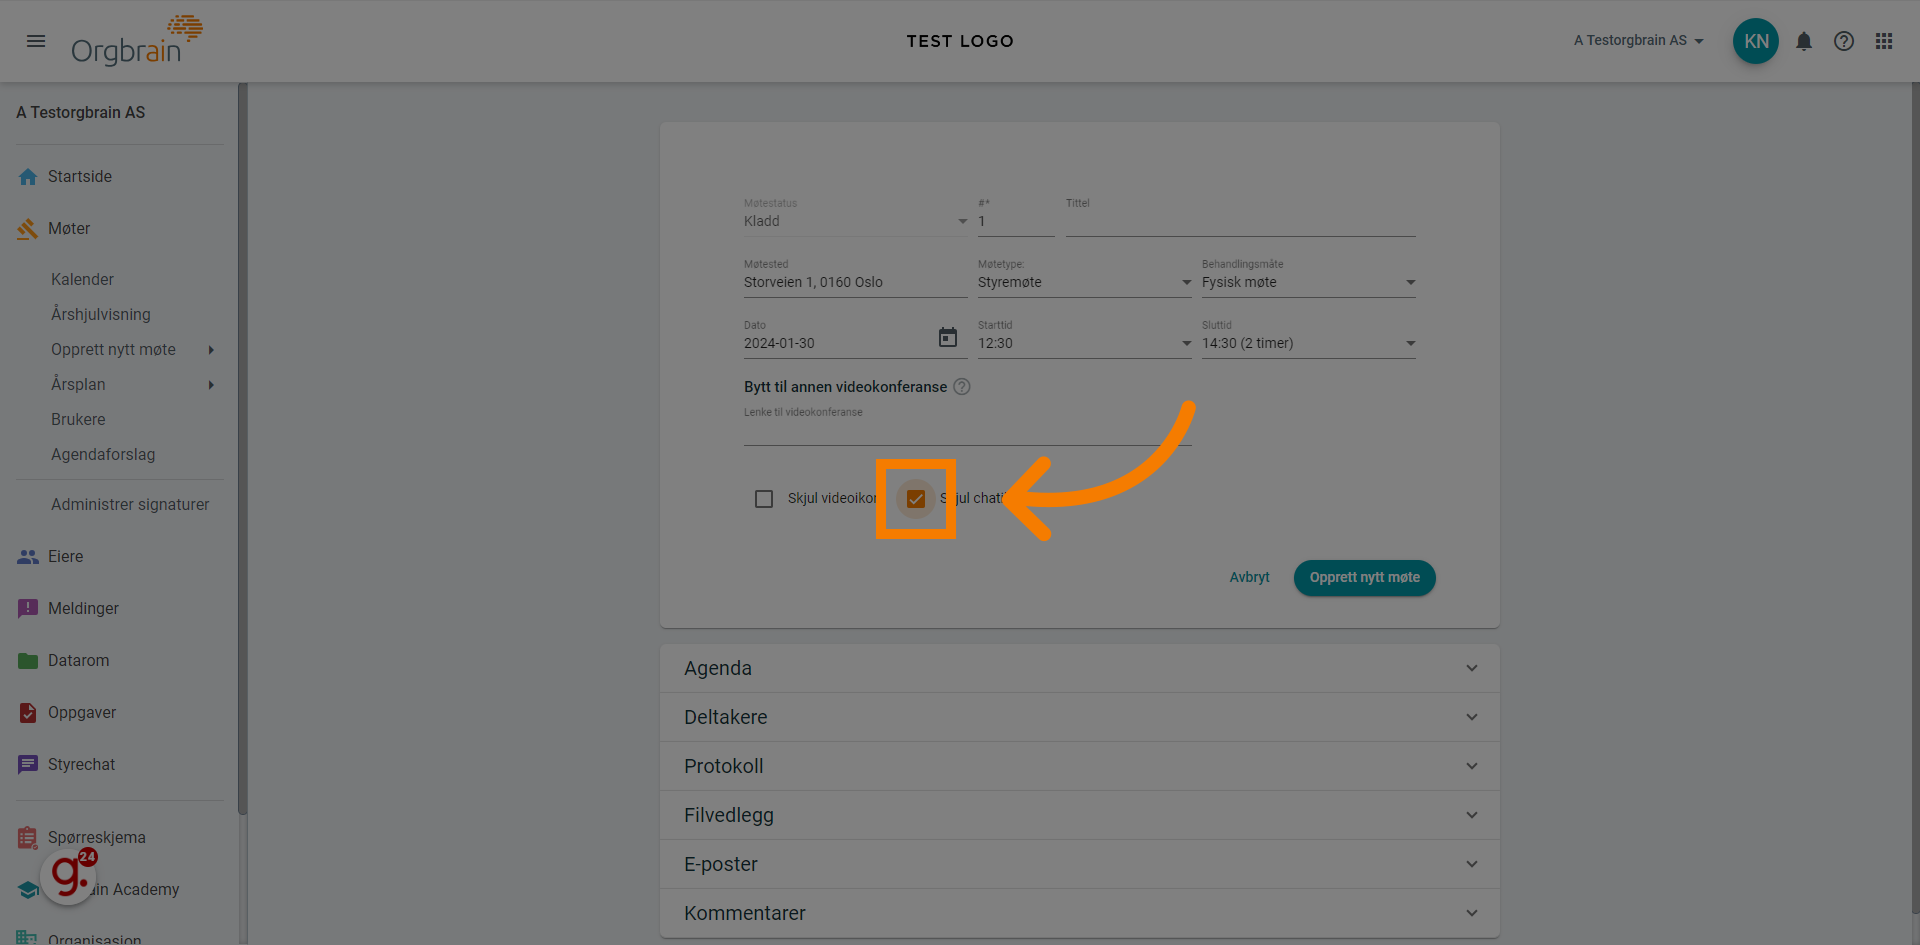Image resolution: width=1920 pixels, height=945 pixels.
Task: Click the Eiere people icon
Action: 28,557
